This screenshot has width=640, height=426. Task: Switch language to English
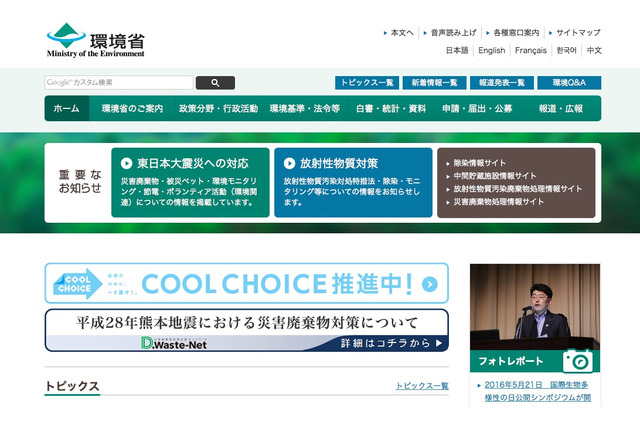[492, 51]
